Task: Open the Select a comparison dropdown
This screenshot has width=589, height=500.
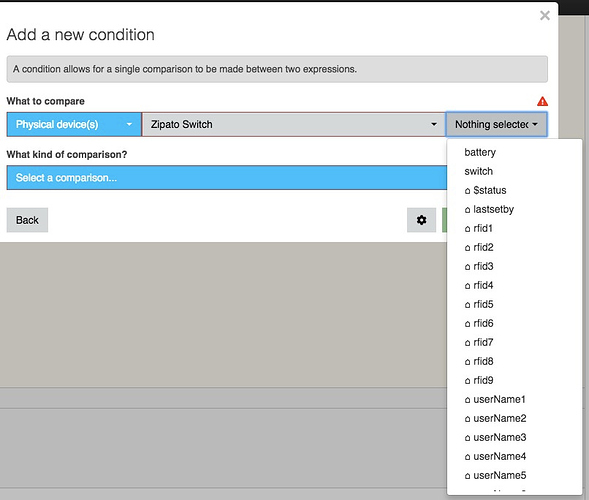Action: 227,178
